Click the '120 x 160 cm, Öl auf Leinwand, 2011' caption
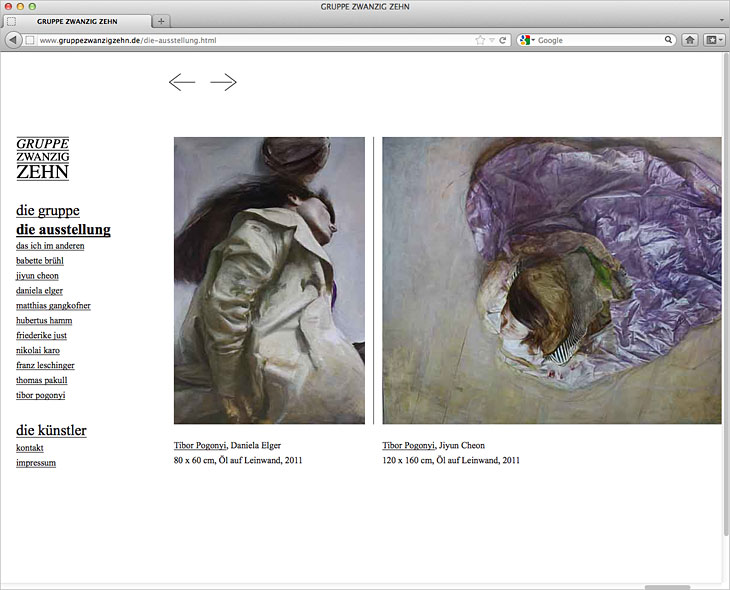 click(x=451, y=460)
